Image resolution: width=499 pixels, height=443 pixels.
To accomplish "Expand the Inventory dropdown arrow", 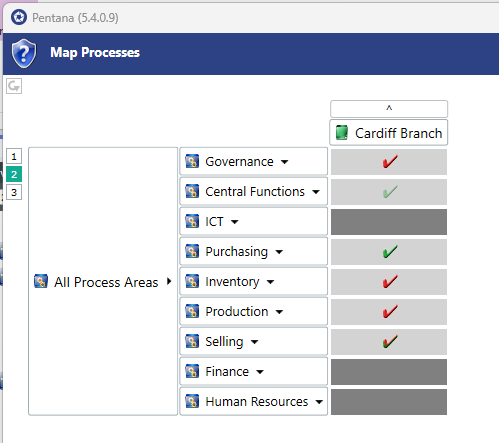I will tap(270, 282).
